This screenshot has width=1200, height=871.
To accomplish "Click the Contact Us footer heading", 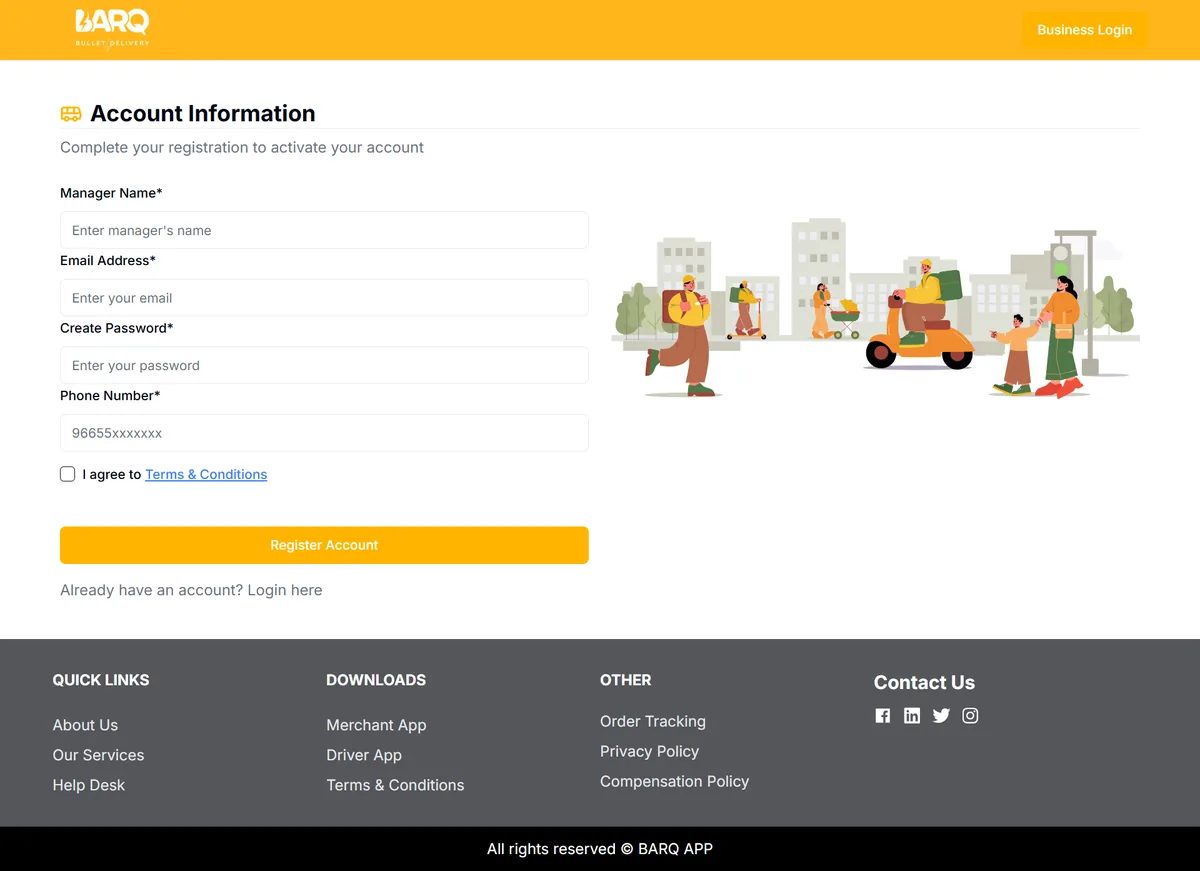I will (924, 683).
